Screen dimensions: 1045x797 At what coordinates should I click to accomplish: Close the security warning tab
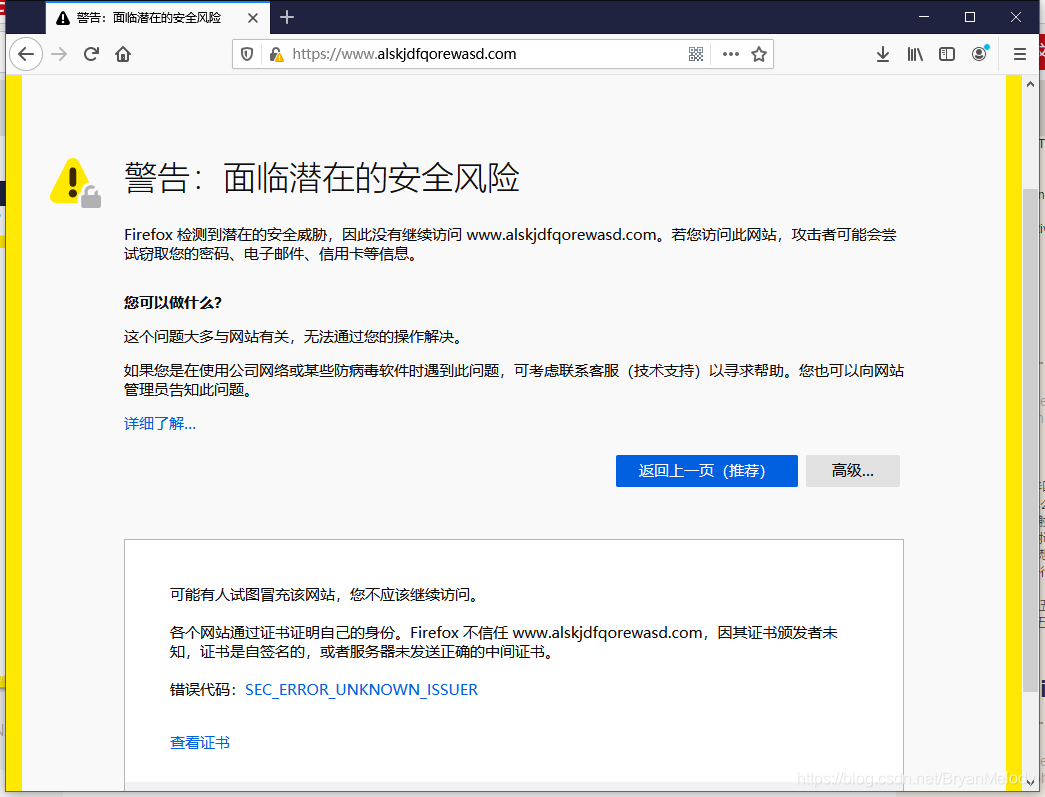253,18
